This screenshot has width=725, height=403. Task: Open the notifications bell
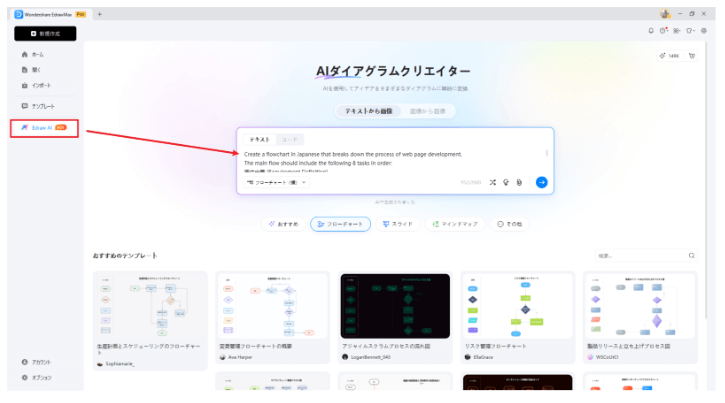pos(652,31)
